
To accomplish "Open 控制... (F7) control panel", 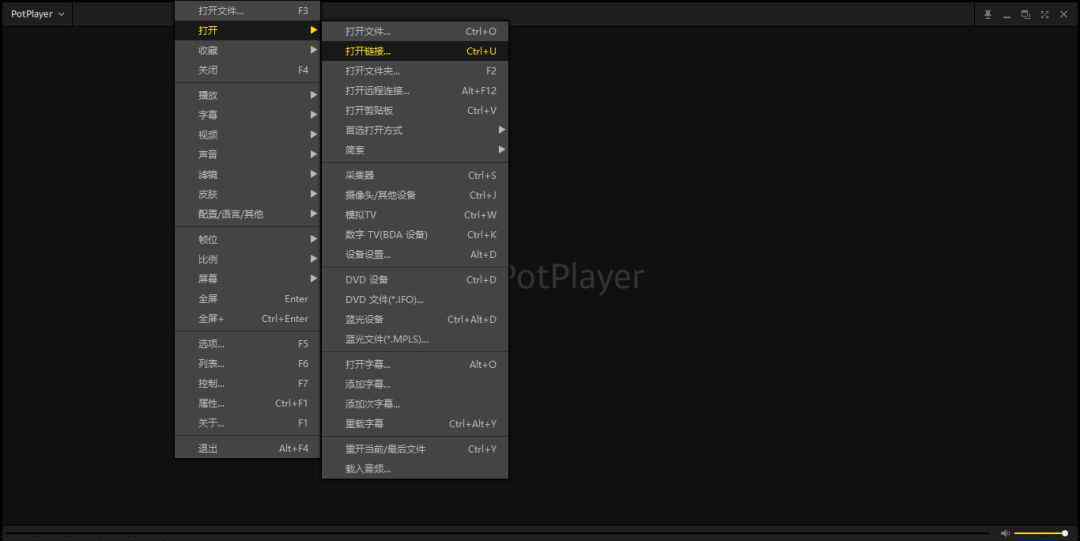I will (247, 383).
